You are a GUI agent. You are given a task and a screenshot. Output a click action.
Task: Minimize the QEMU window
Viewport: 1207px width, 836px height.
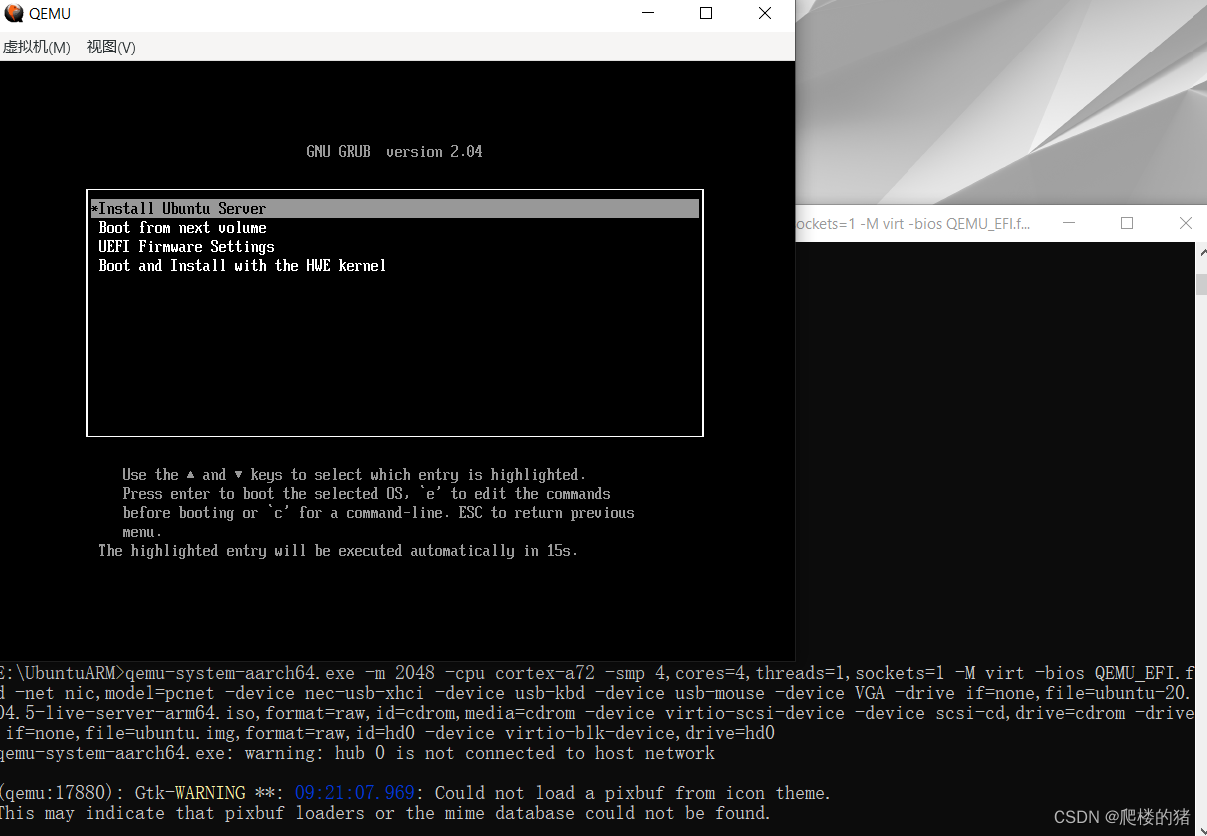point(648,13)
